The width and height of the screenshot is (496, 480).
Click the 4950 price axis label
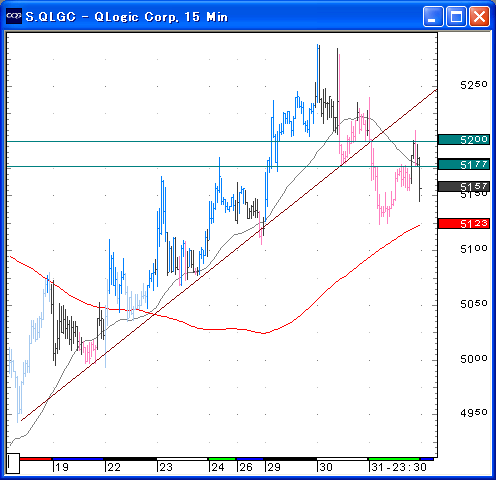pyautogui.click(x=474, y=413)
